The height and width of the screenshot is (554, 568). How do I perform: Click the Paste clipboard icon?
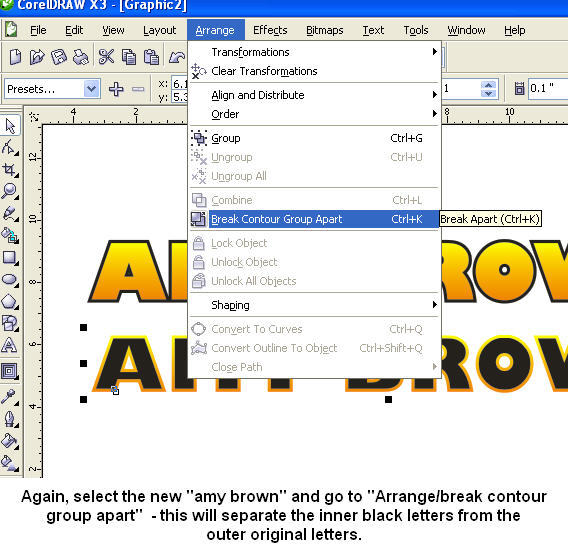click(151, 57)
